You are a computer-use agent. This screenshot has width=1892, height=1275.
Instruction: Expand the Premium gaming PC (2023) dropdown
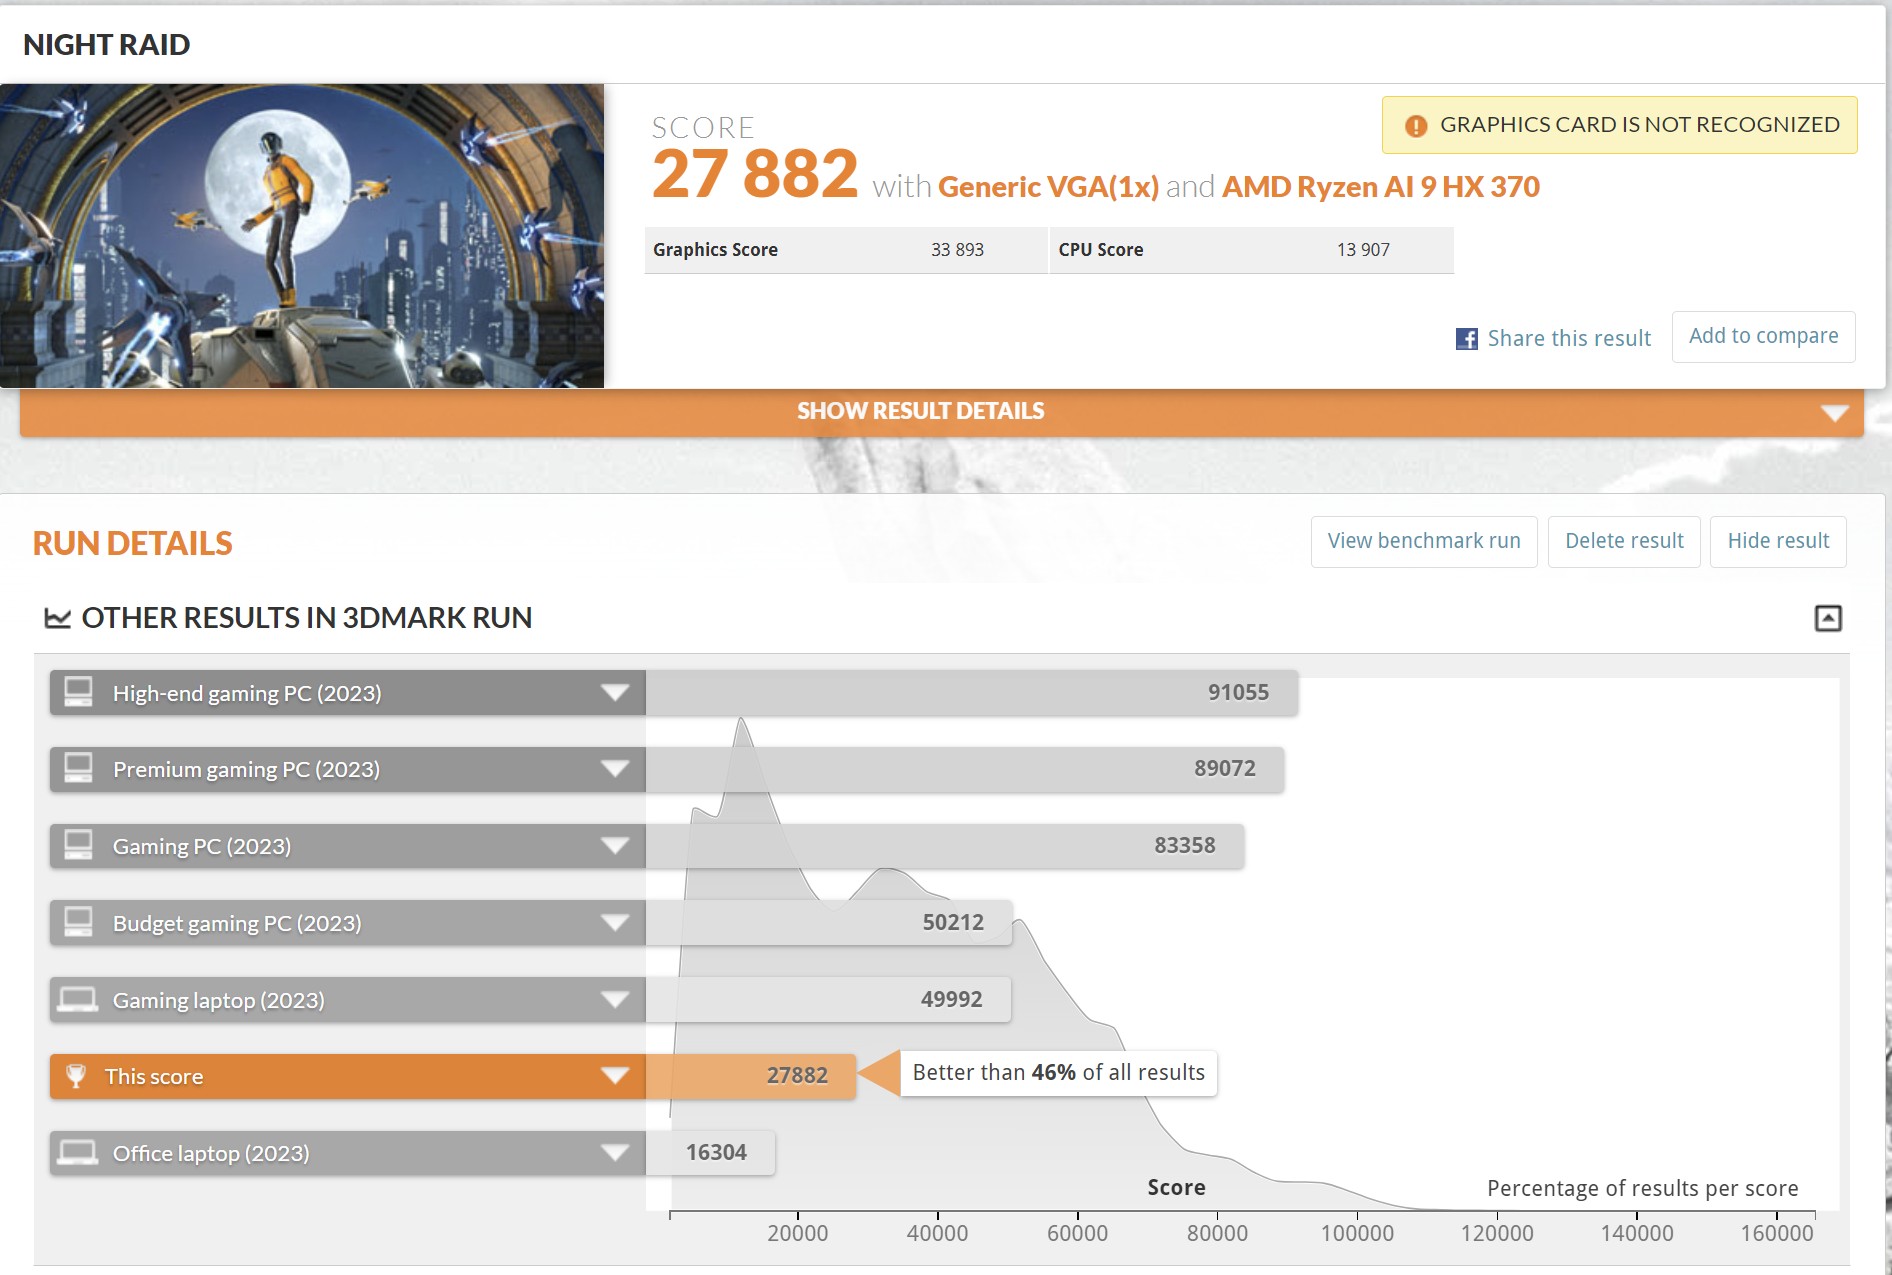[x=614, y=769]
